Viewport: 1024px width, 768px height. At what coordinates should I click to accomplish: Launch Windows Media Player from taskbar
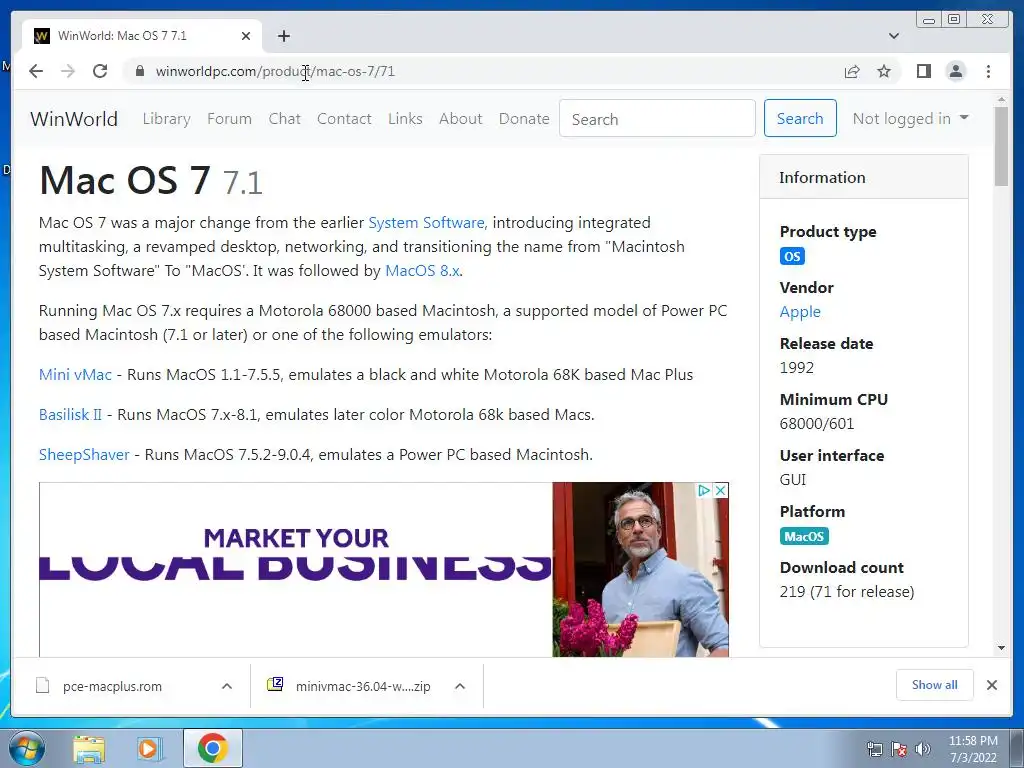pyautogui.click(x=149, y=748)
